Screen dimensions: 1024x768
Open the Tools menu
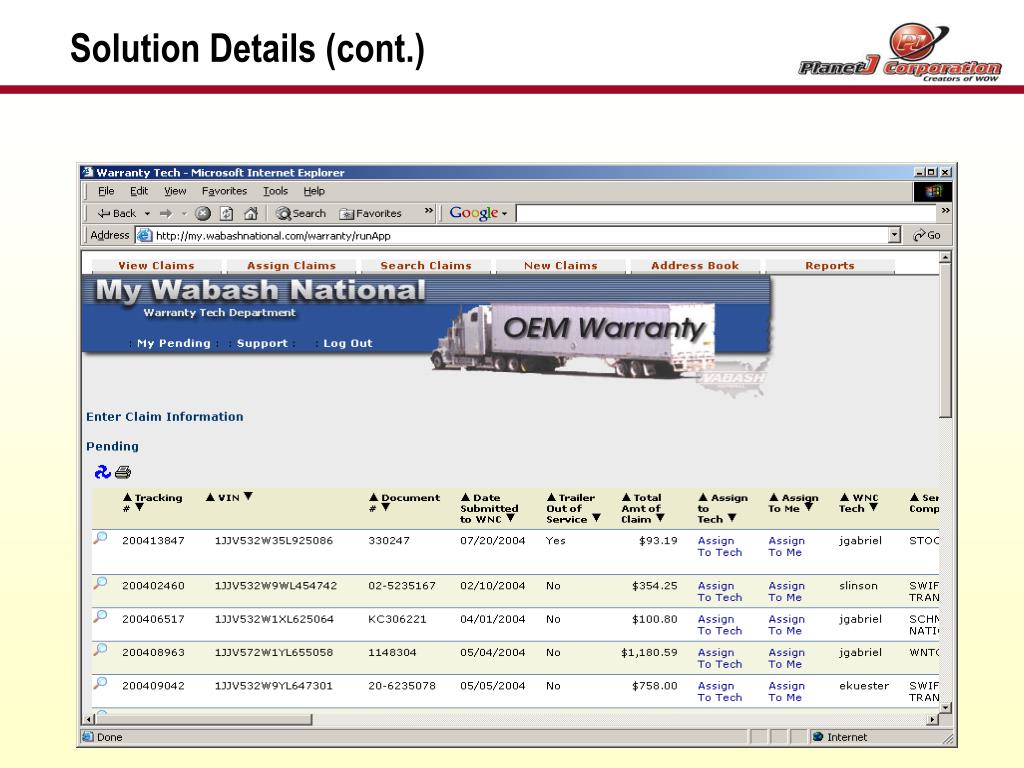coord(276,191)
